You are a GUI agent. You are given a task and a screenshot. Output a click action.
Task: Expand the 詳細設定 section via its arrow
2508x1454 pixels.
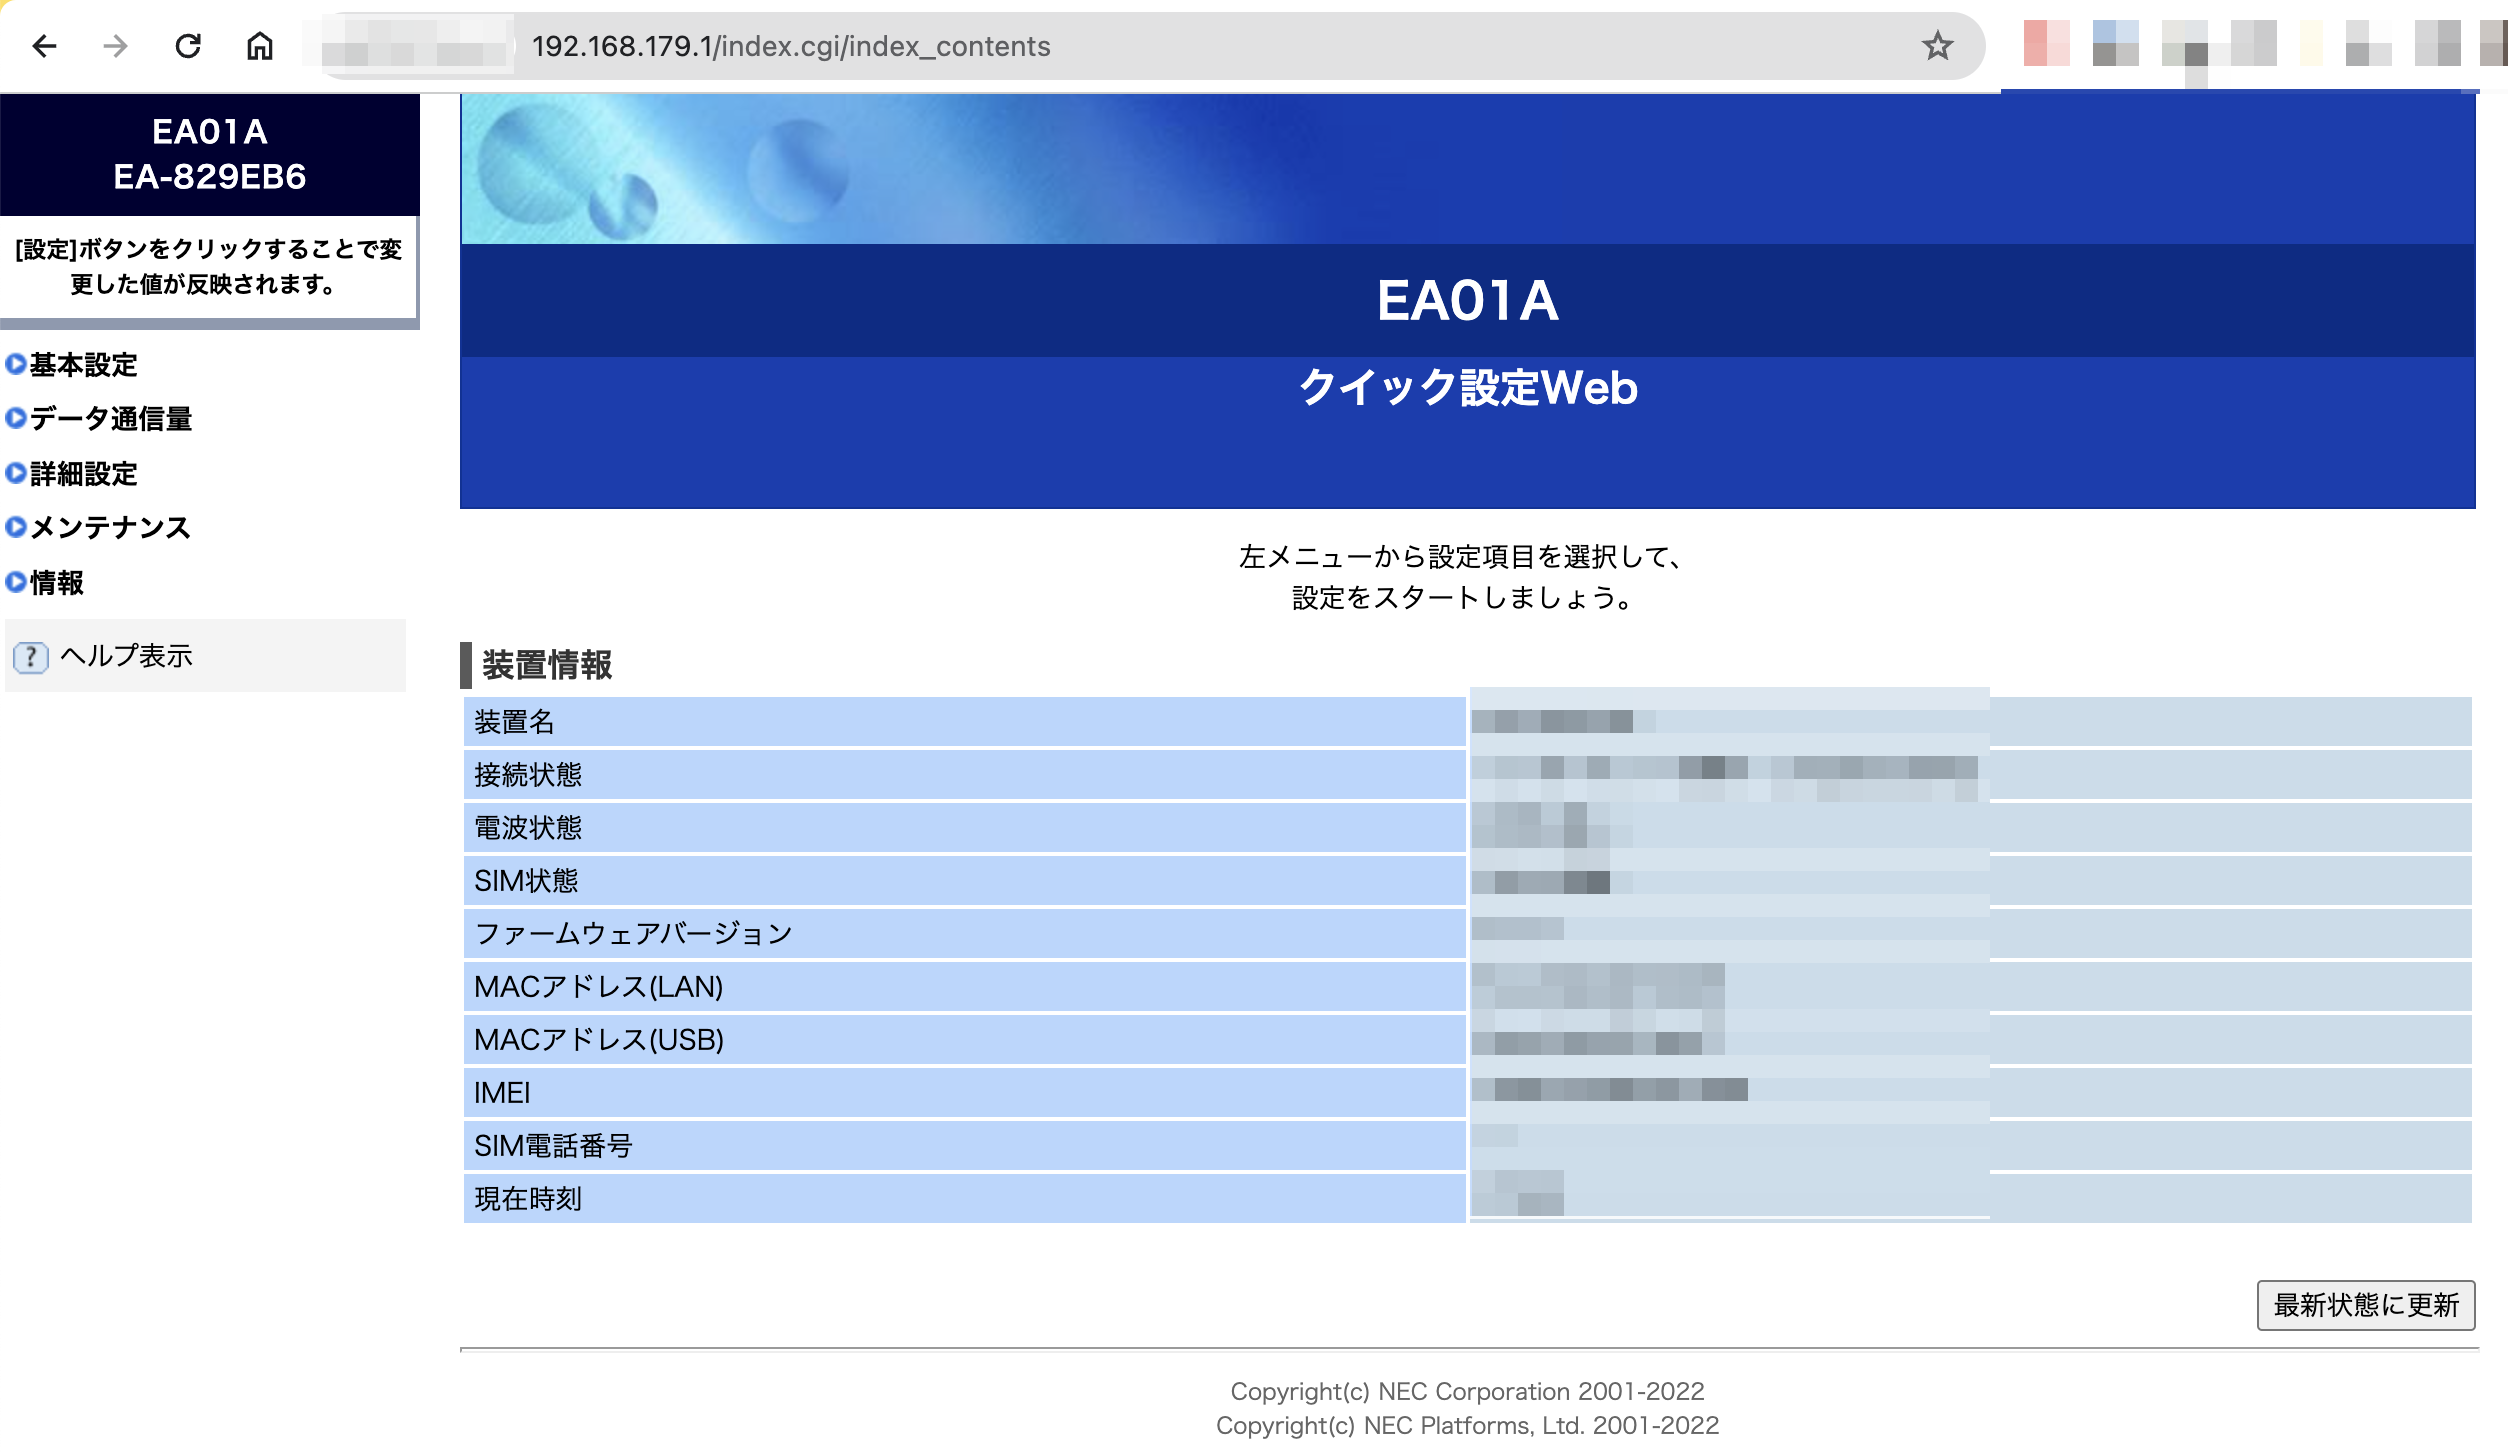pyautogui.click(x=14, y=474)
